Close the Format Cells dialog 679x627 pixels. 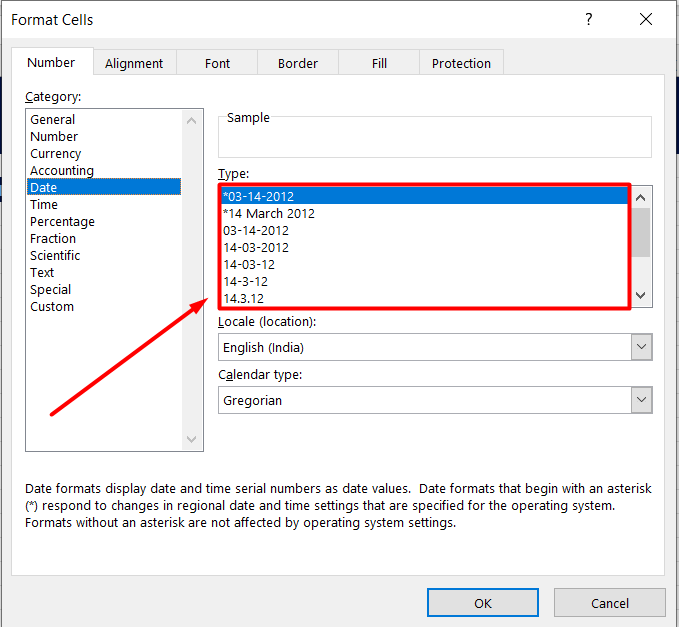tap(646, 19)
